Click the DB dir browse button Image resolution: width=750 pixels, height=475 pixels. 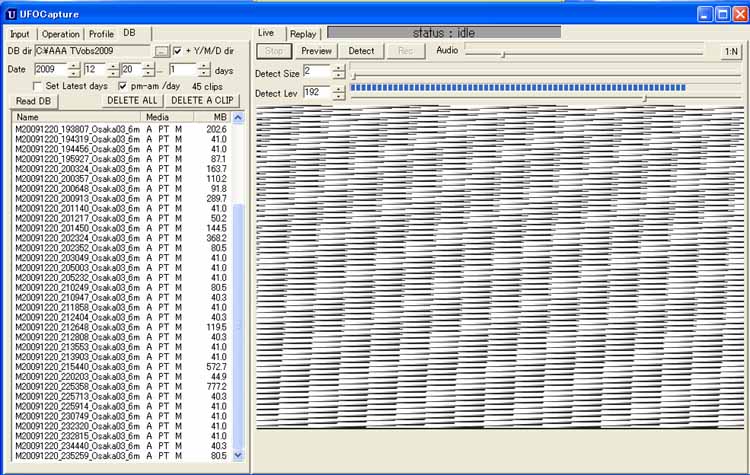point(162,51)
